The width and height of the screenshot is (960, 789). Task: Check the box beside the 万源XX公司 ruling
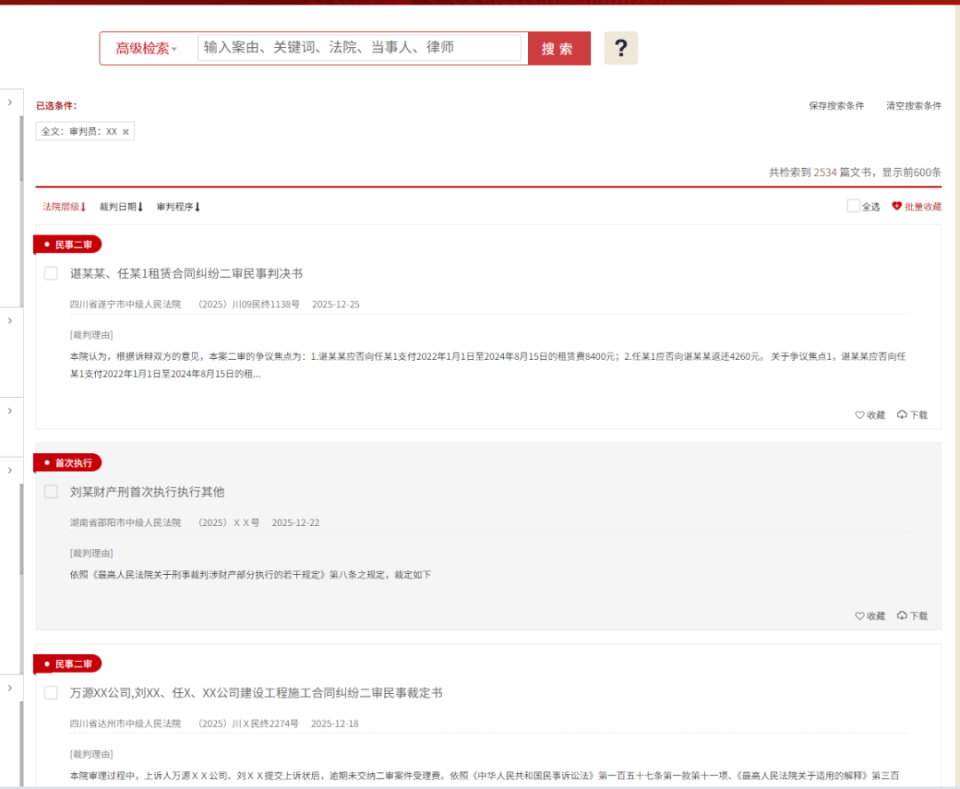(51, 691)
